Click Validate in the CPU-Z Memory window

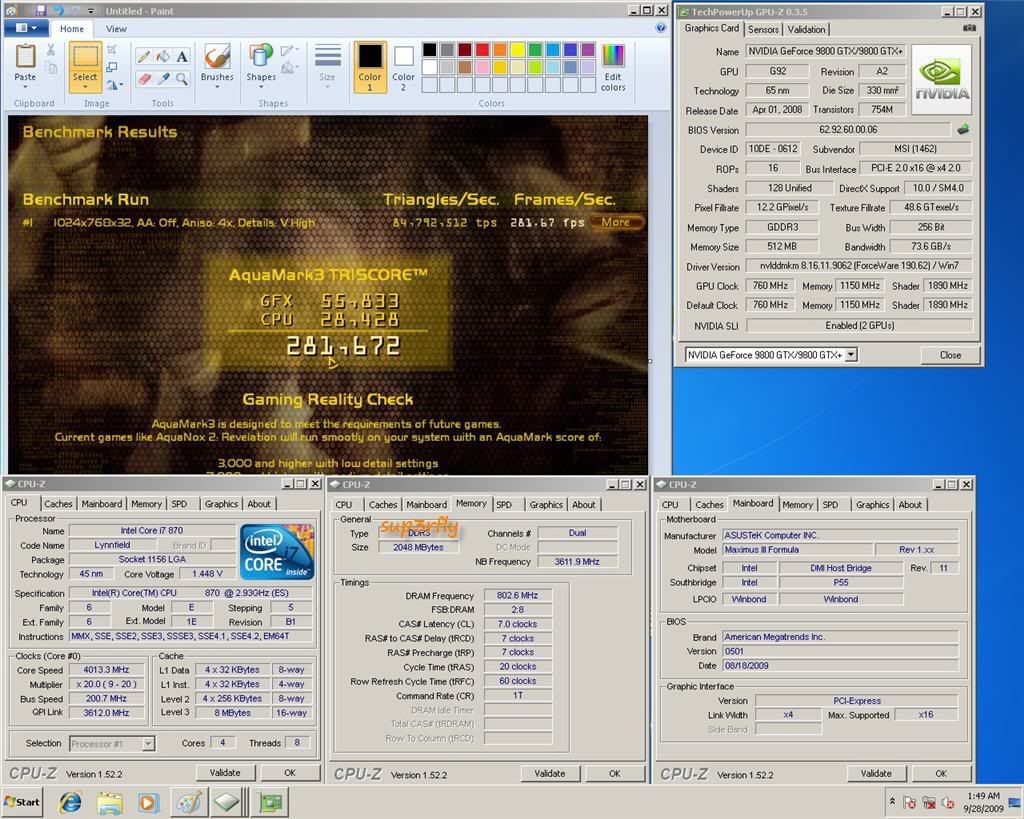[x=550, y=773]
